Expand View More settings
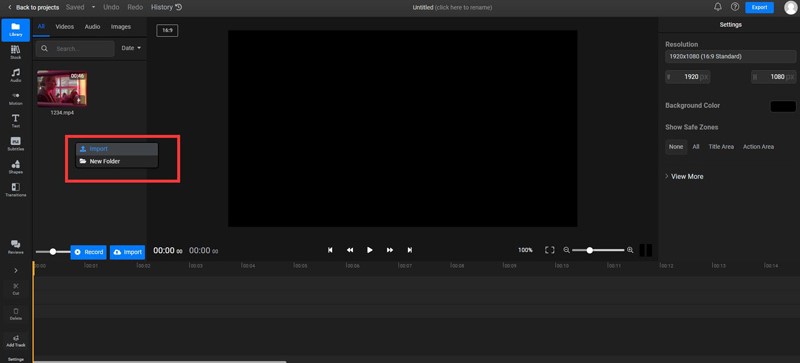The width and height of the screenshot is (800, 363). (684, 176)
